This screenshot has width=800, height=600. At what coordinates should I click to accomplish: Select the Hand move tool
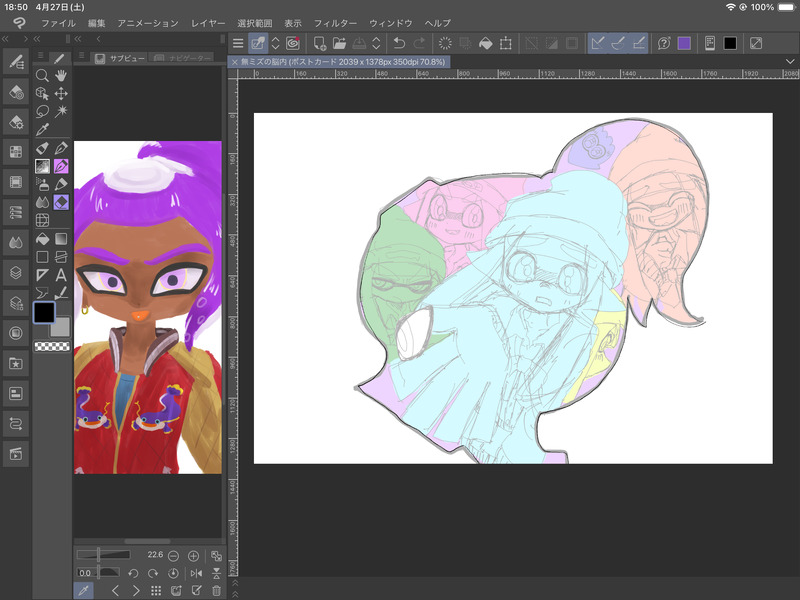pos(61,75)
